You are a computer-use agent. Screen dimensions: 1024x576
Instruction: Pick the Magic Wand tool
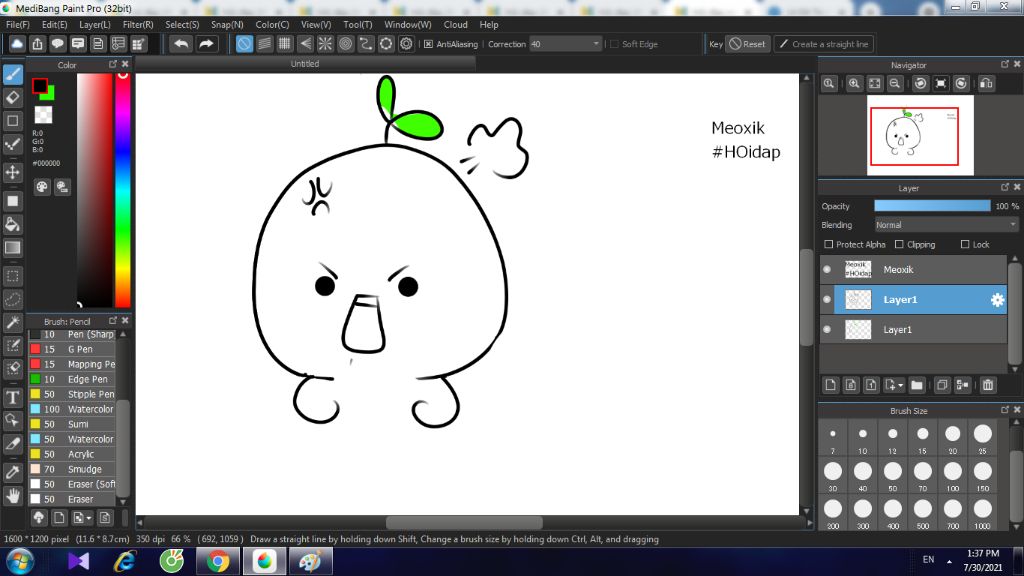coord(12,323)
